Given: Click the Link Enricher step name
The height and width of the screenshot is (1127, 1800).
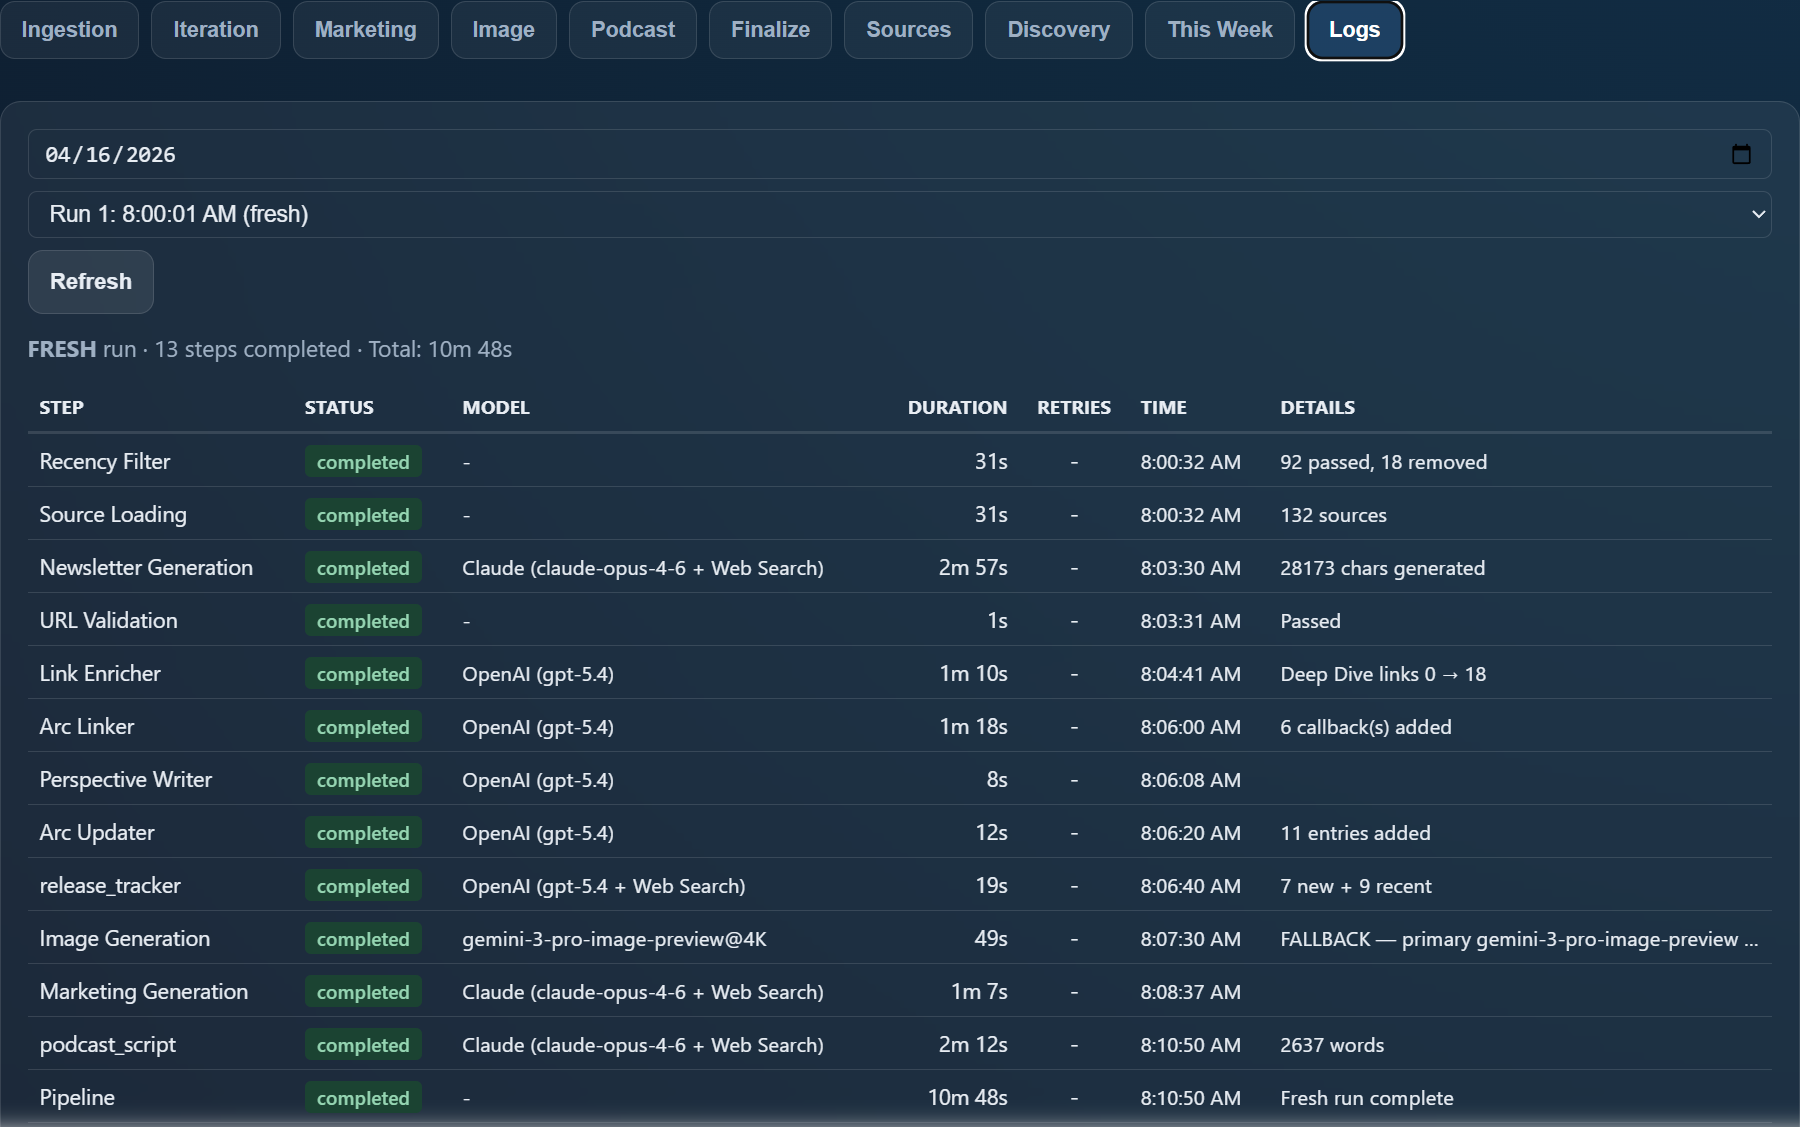Looking at the screenshot, I should point(100,673).
